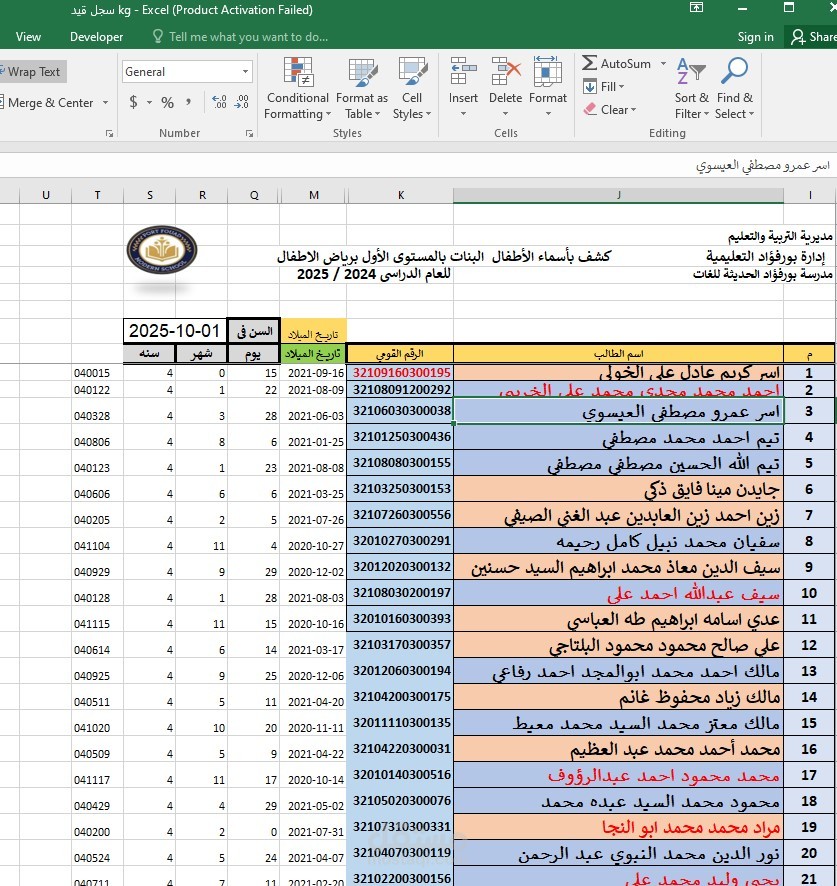Click date cell 2025-10-01
The width and height of the screenshot is (837, 886).
tap(175, 331)
